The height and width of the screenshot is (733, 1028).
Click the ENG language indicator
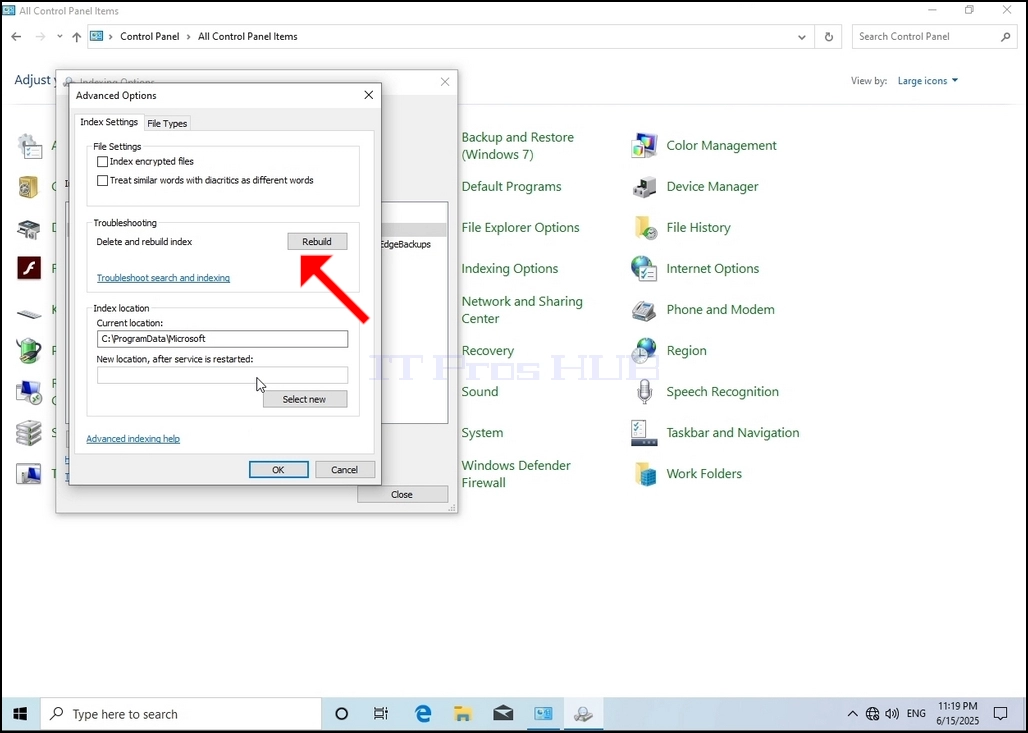pos(917,714)
